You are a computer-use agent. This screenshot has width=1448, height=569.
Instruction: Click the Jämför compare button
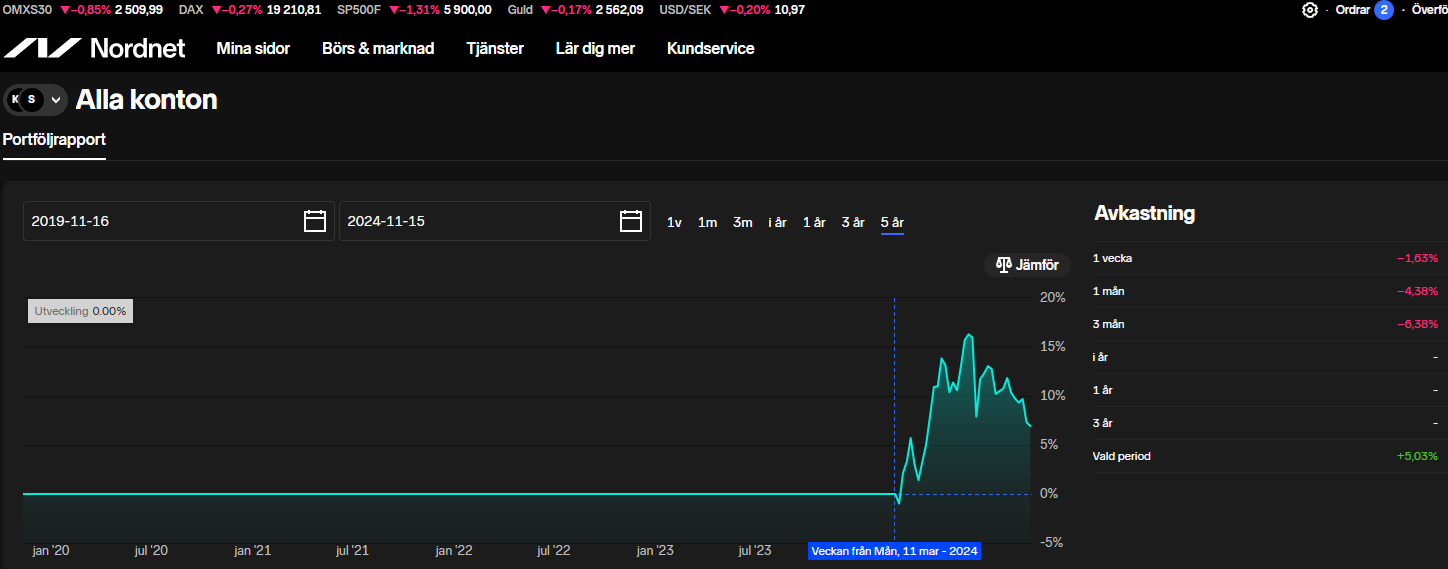1027,265
